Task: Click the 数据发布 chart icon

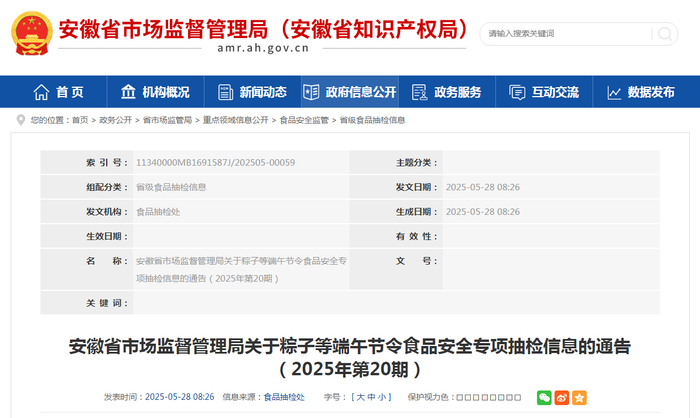Action: coord(614,92)
